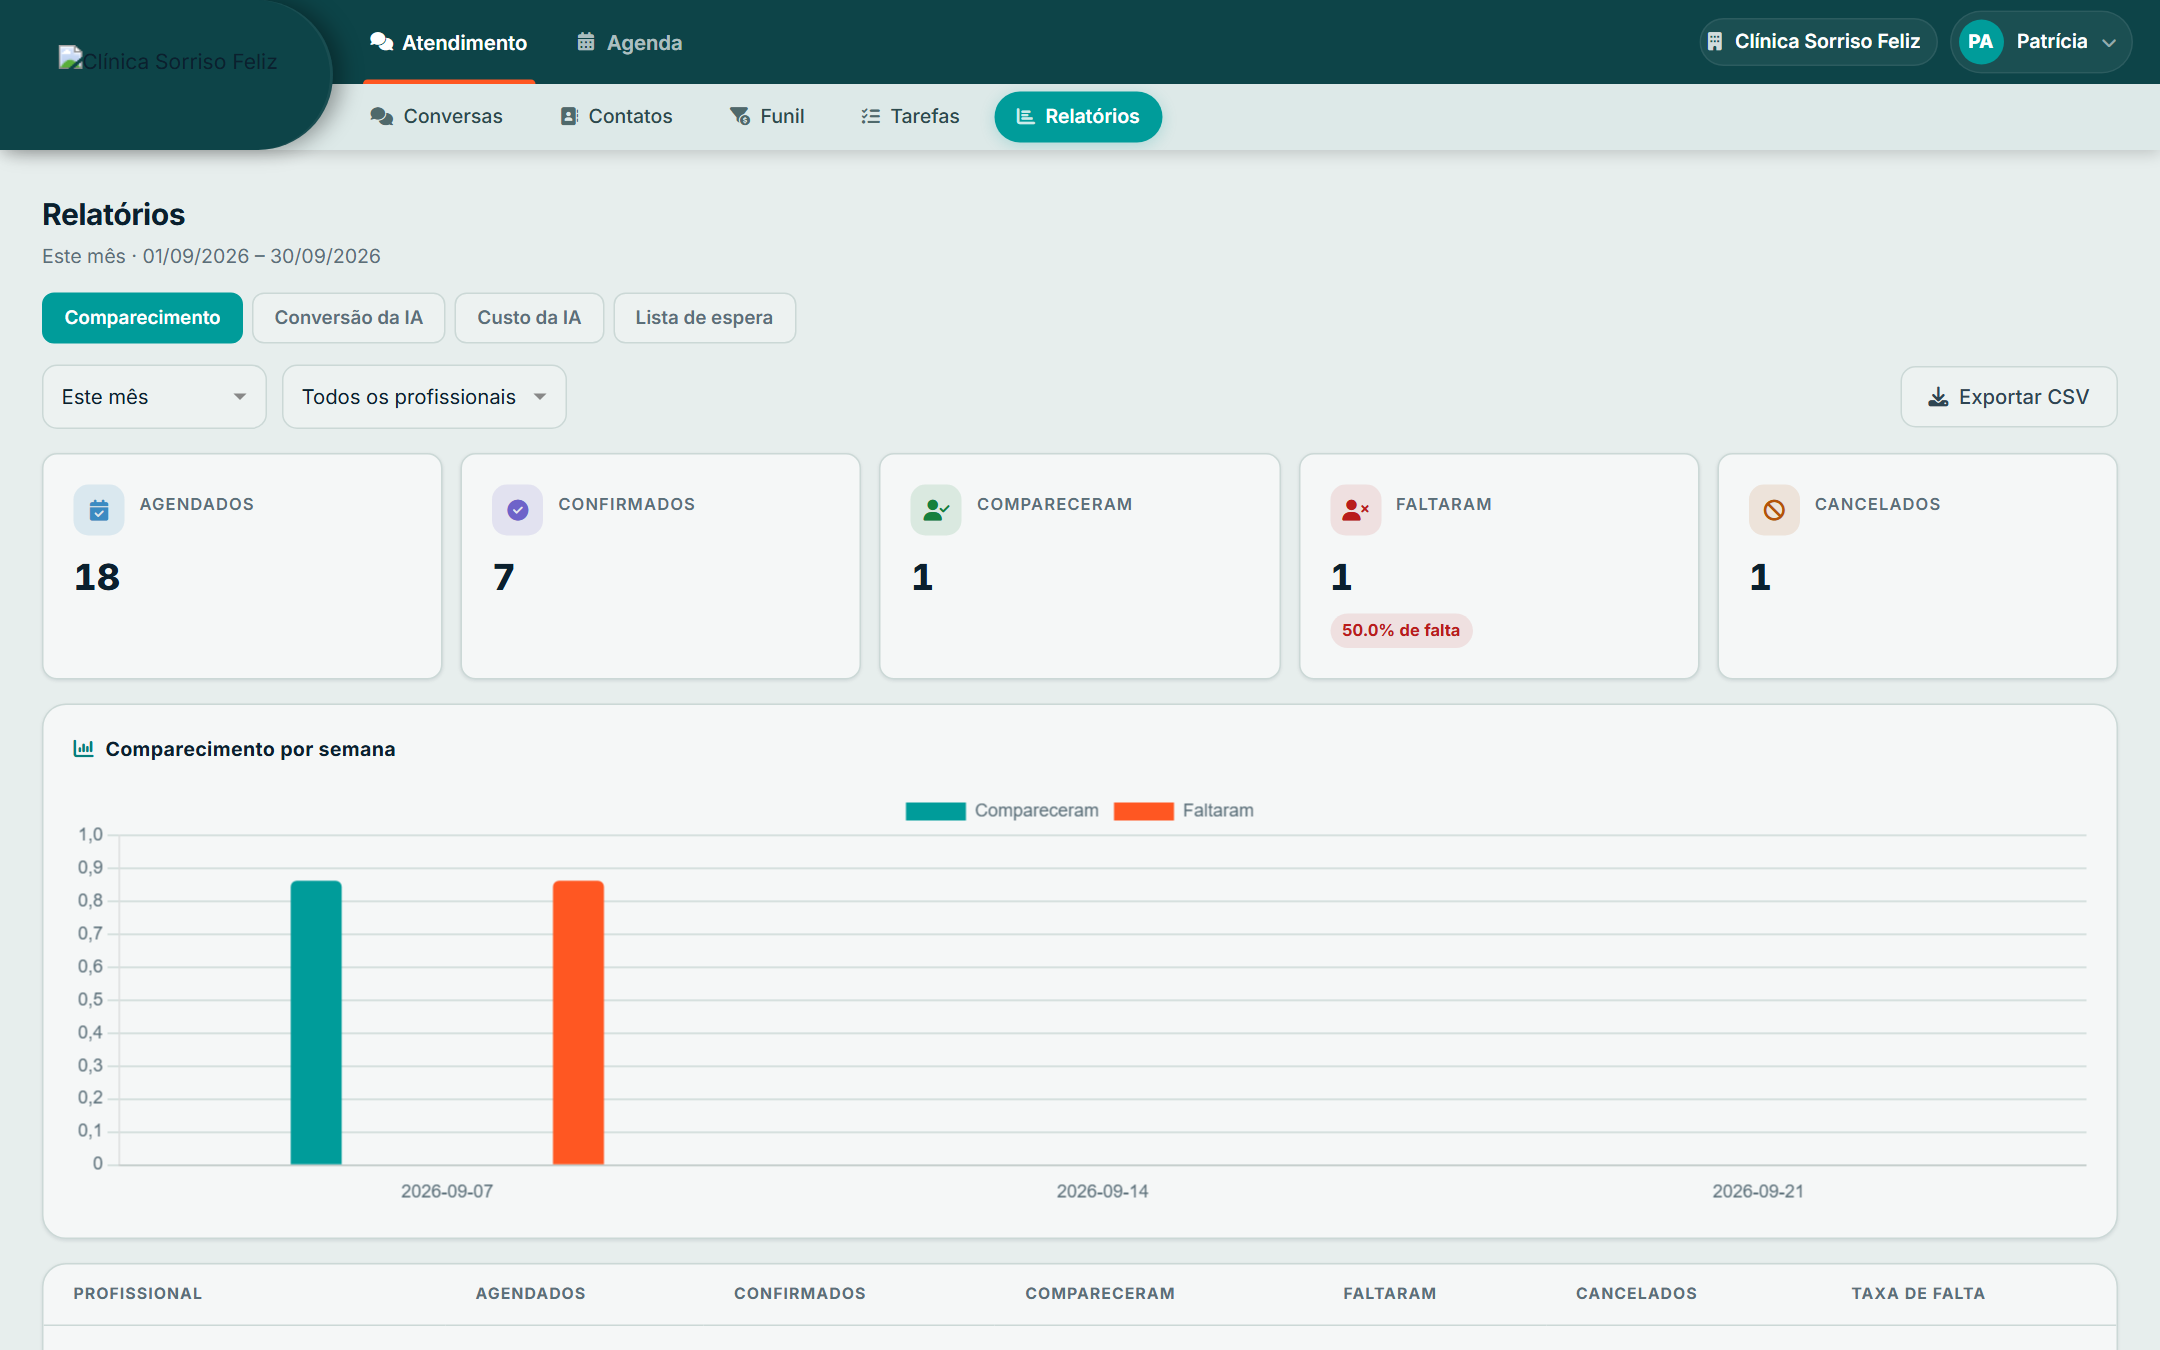2160x1350 pixels.
Task: Click the Agendados value 18
Action: tap(97, 577)
